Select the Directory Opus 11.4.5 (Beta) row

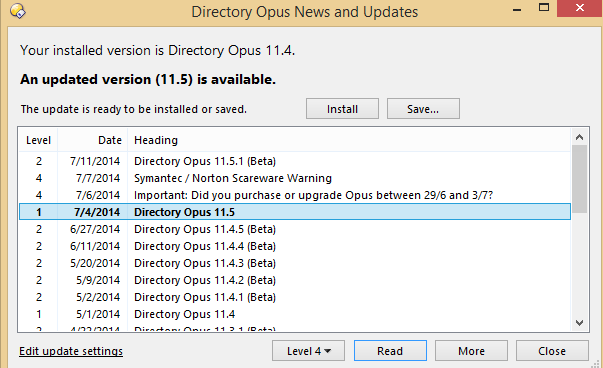[x=295, y=229]
